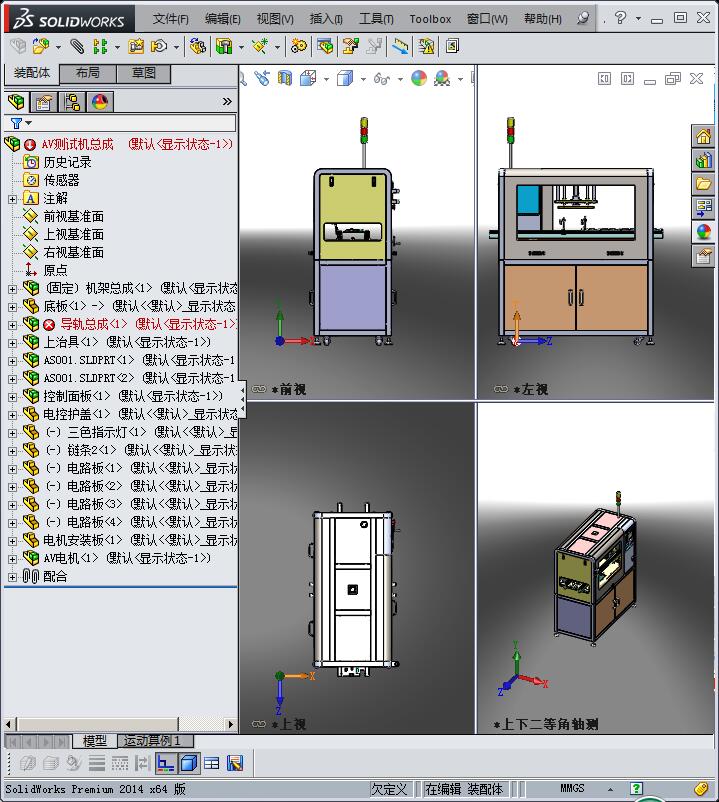Click the Smart Fasteners icon
This screenshot has height=802, width=719.
[x=136, y=47]
